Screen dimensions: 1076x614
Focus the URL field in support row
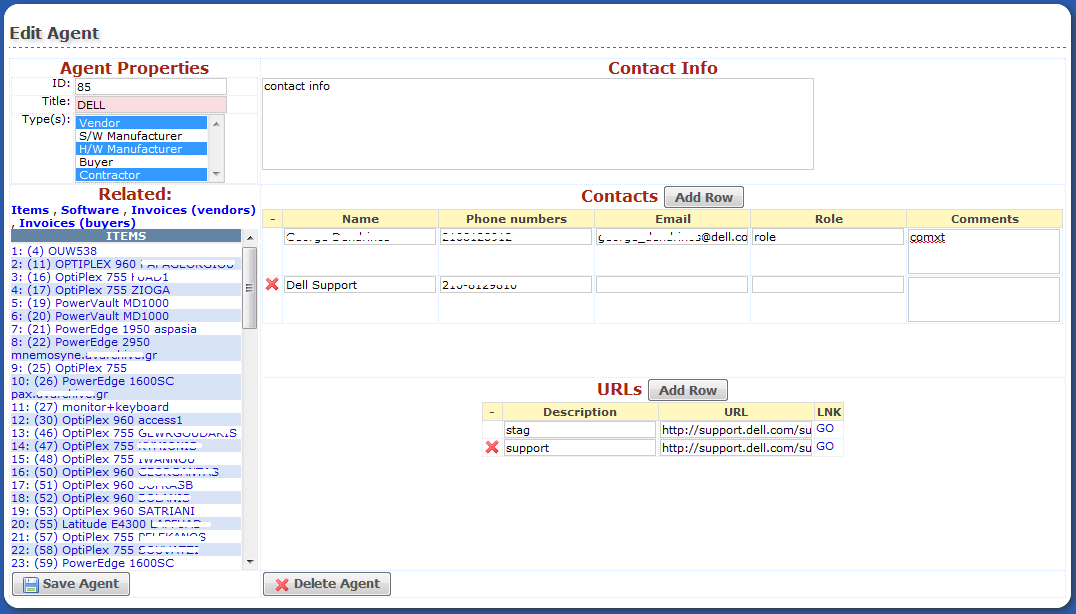pyautogui.click(x=736, y=448)
